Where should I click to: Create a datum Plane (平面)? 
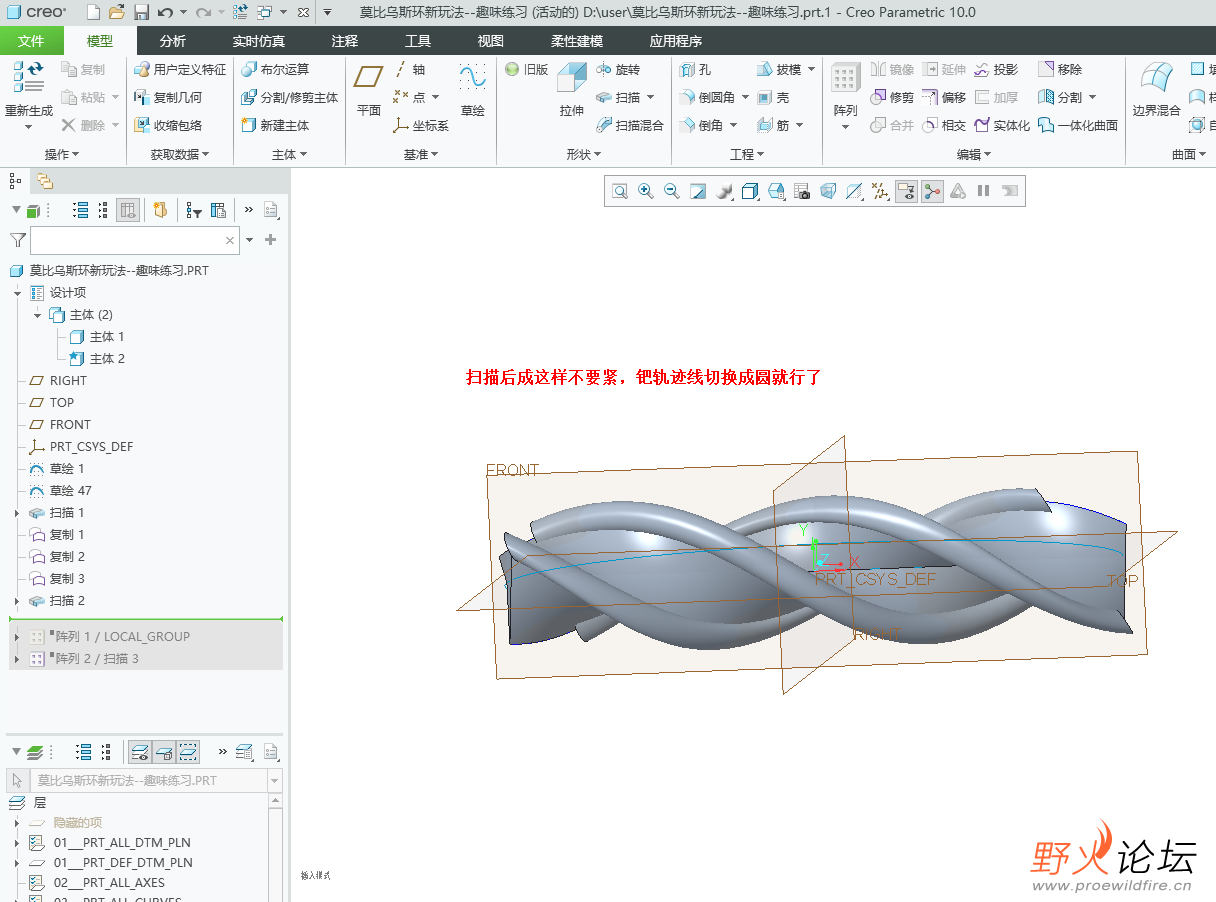[369, 90]
